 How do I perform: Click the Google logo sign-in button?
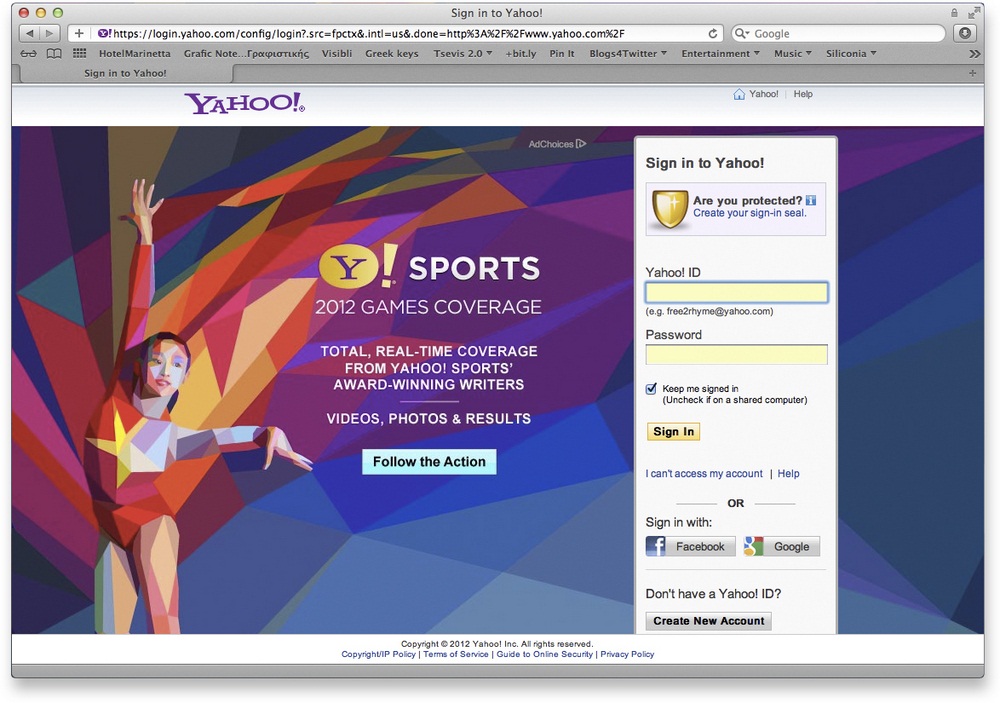point(782,547)
